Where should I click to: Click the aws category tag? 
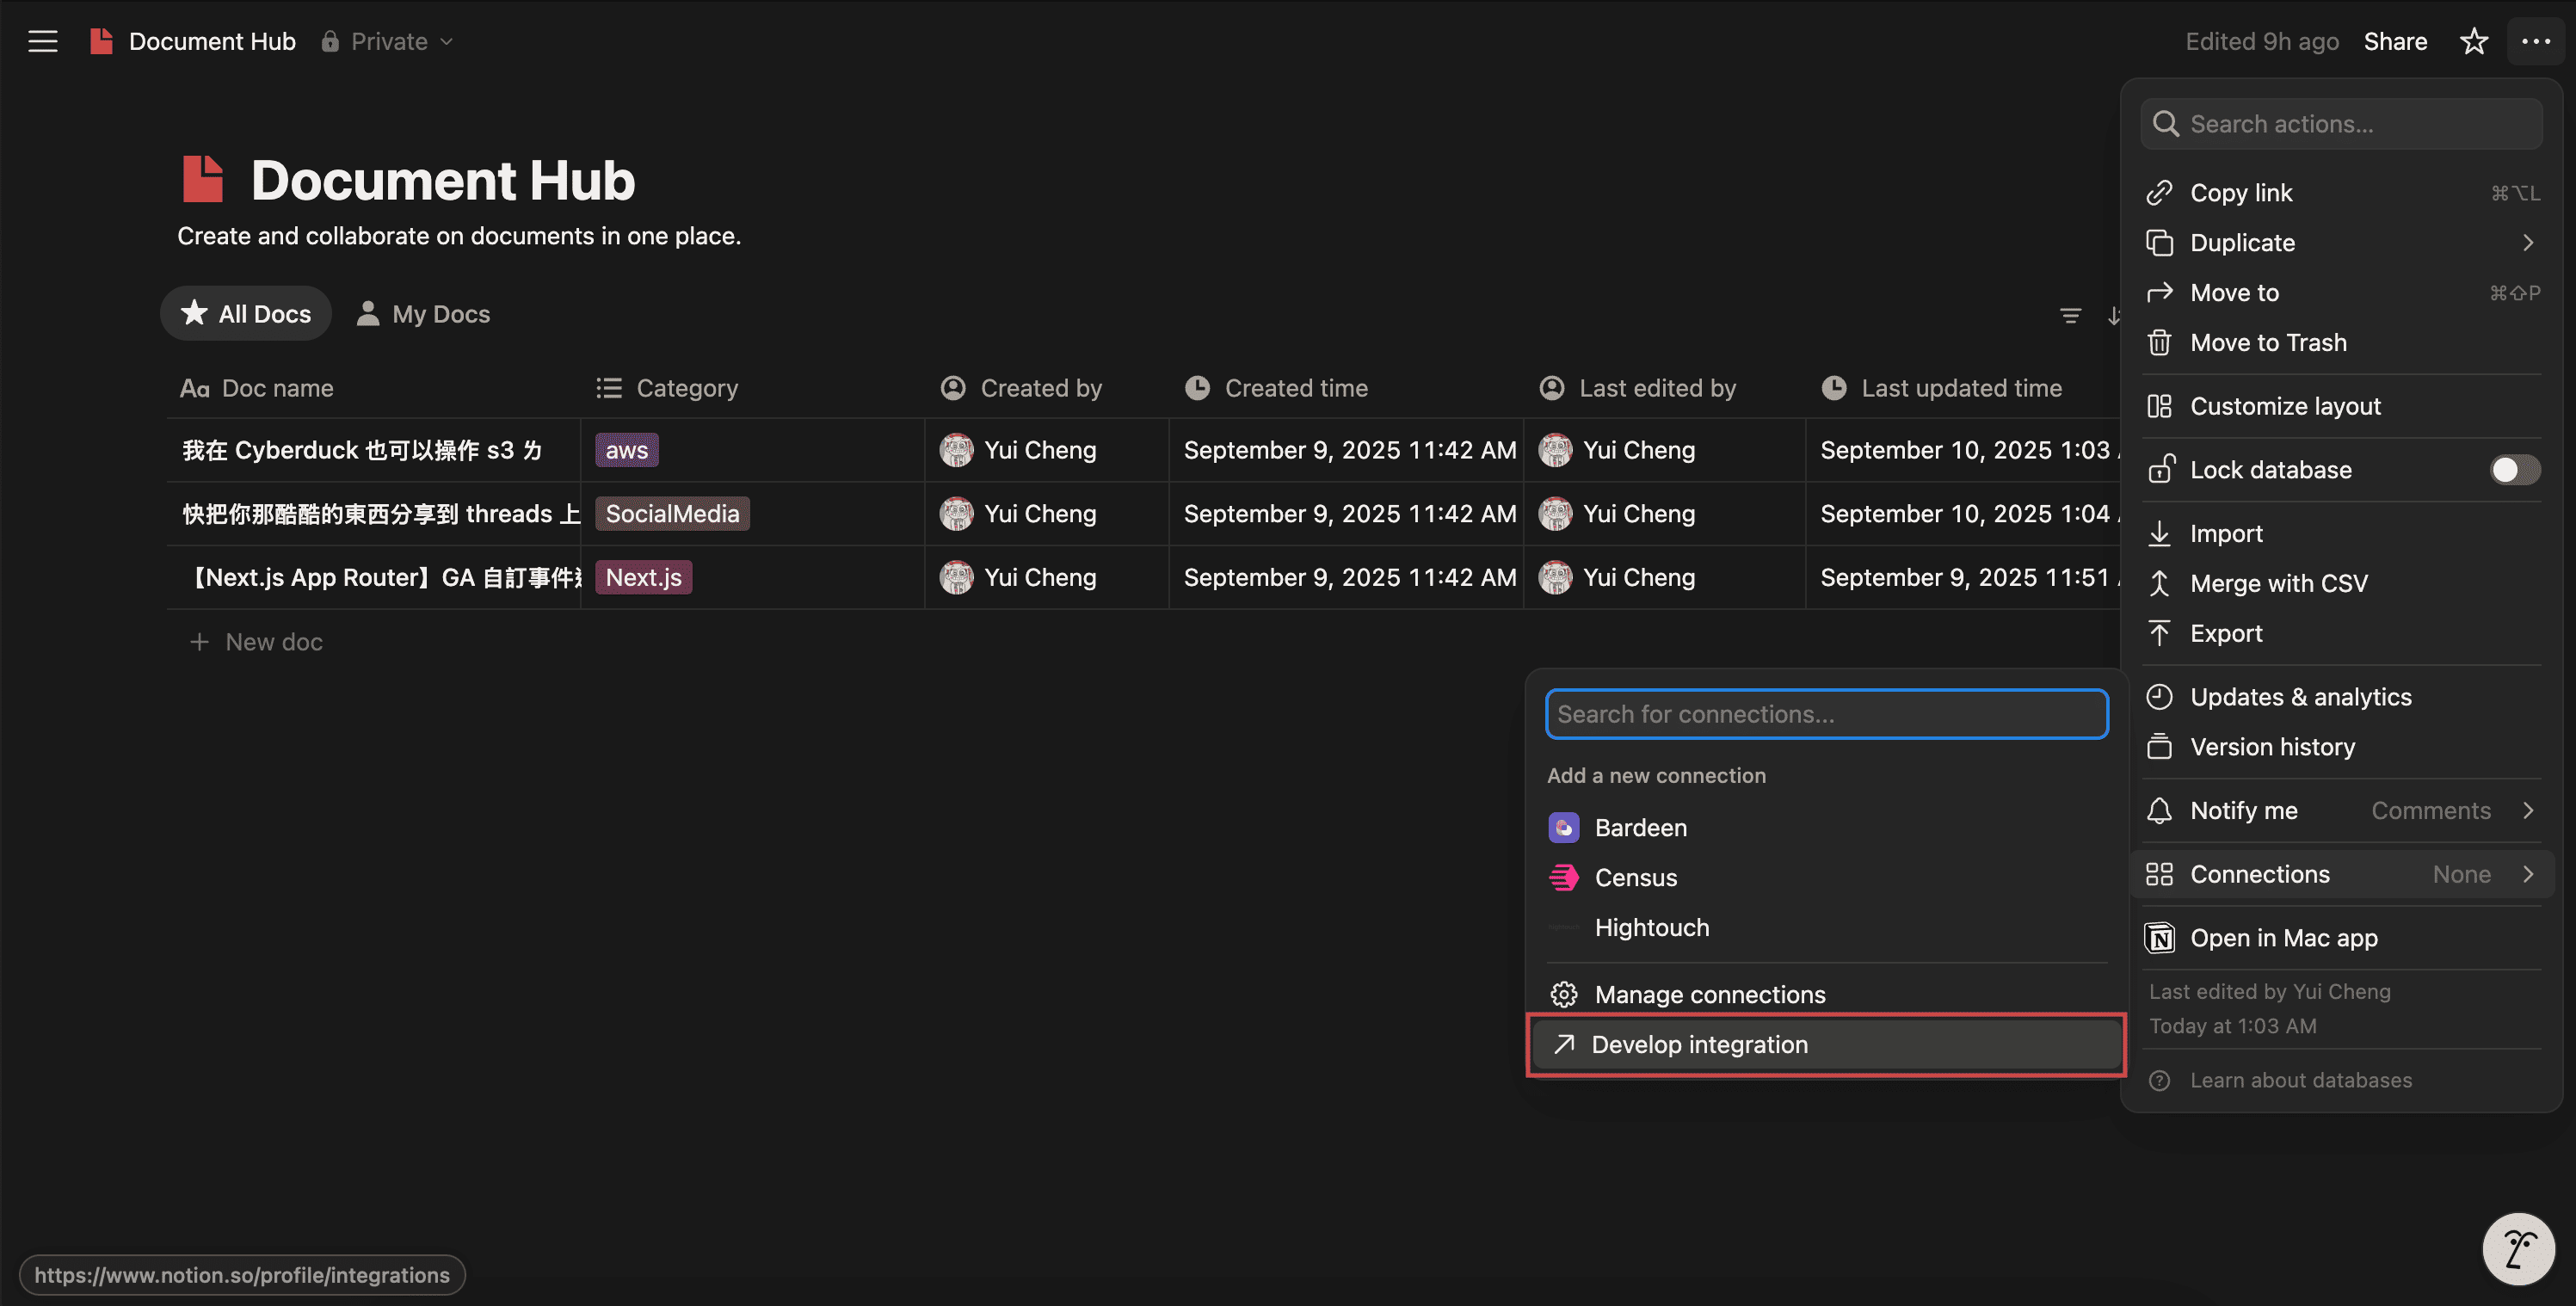(x=626, y=450)
